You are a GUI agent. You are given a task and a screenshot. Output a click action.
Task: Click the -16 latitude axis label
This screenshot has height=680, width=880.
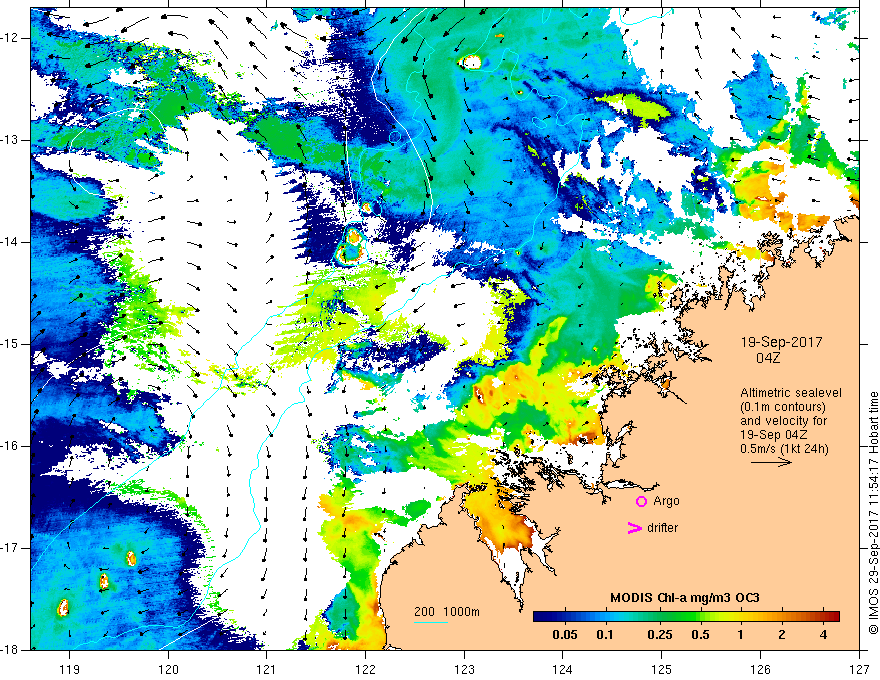(x=10, y=445)
